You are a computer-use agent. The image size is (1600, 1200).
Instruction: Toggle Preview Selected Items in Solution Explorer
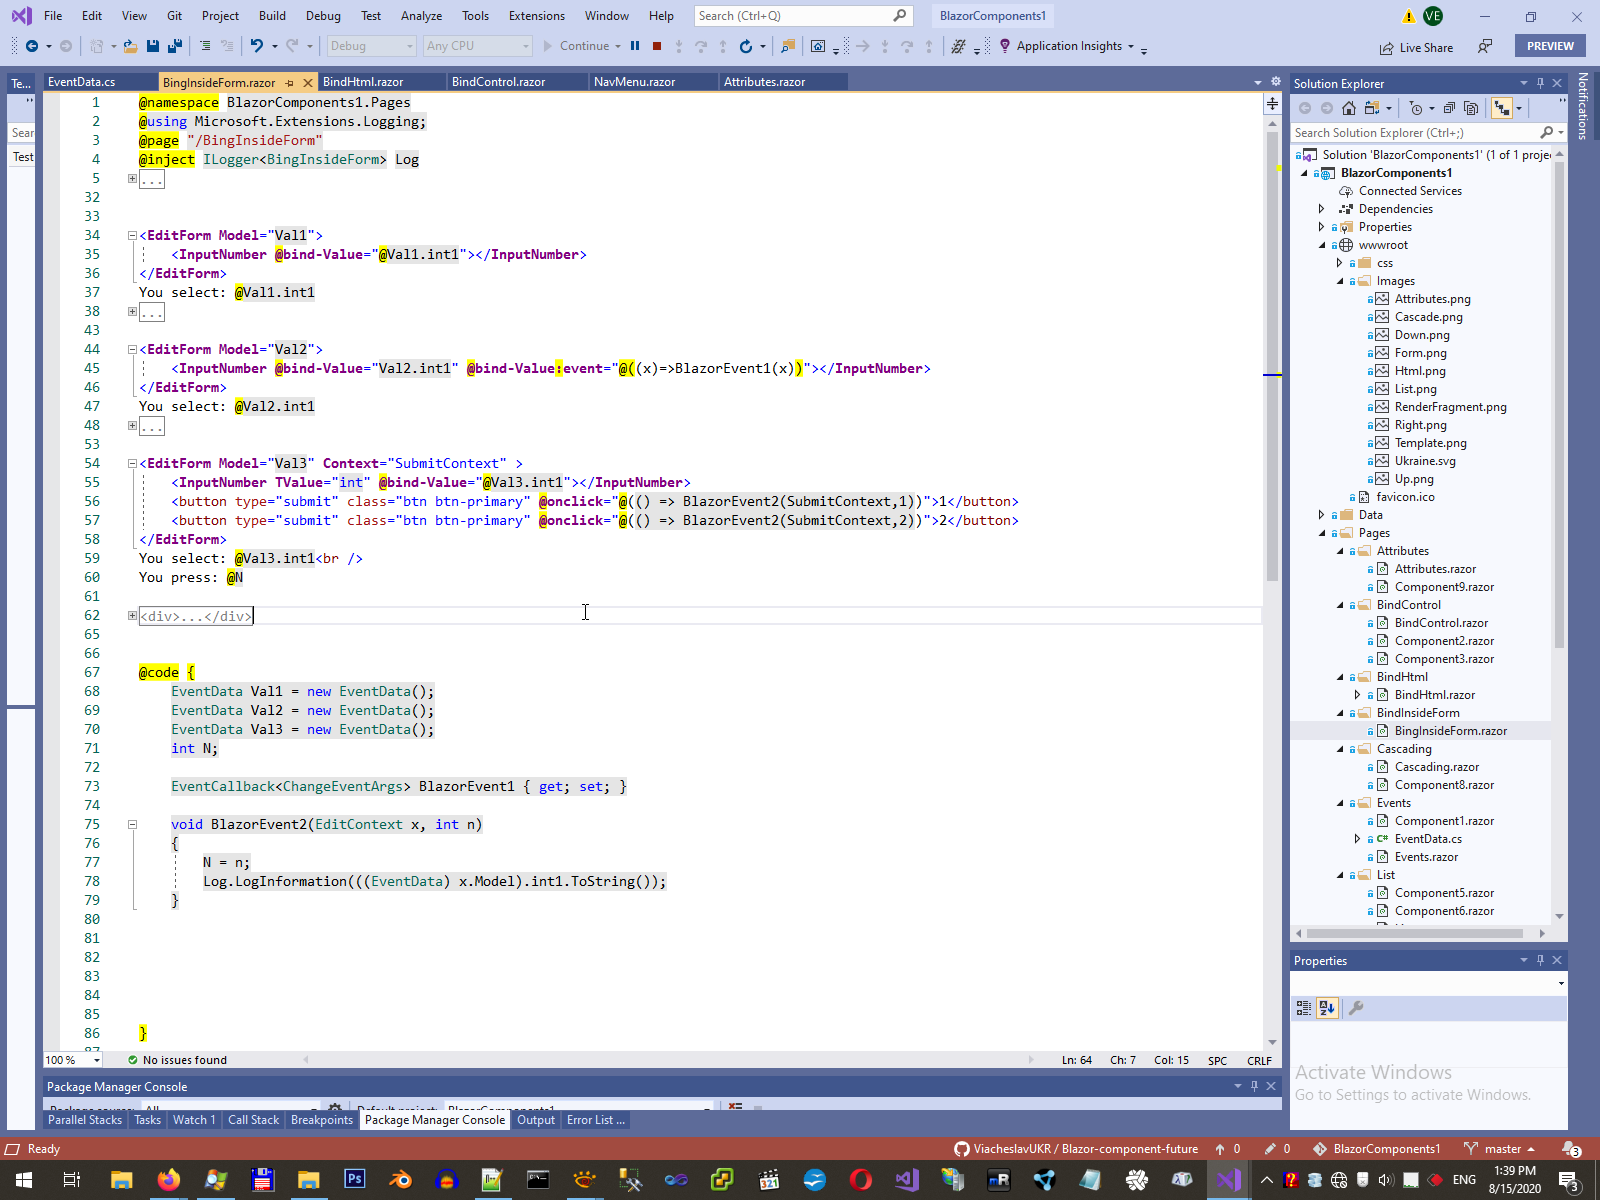coord(1501,108)
